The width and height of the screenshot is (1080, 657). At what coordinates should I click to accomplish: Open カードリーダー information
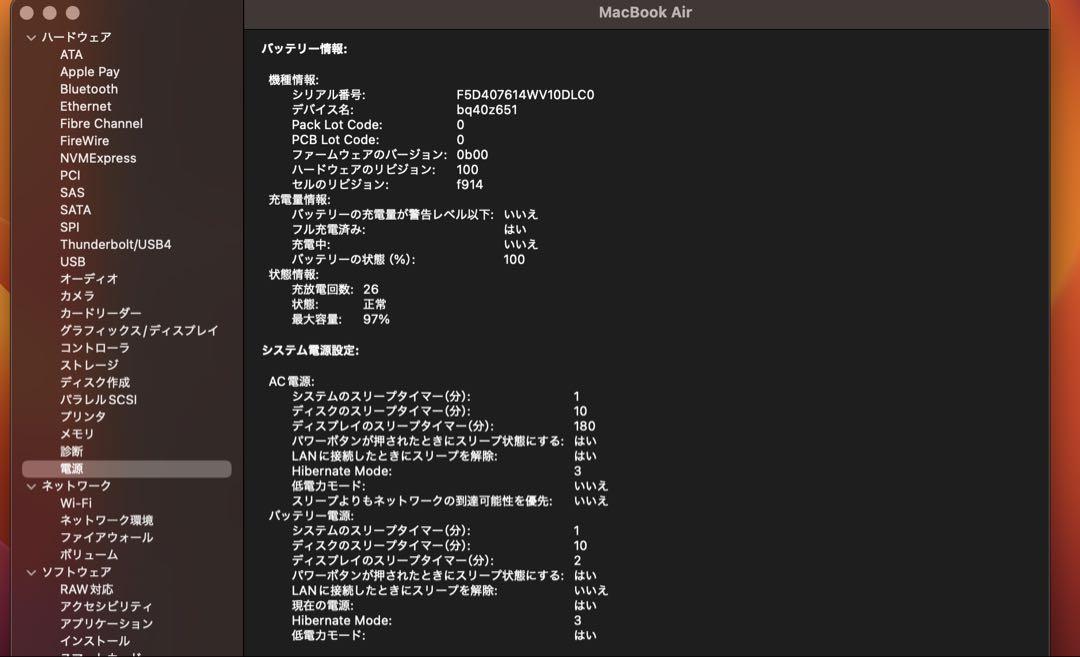point(101,313)
